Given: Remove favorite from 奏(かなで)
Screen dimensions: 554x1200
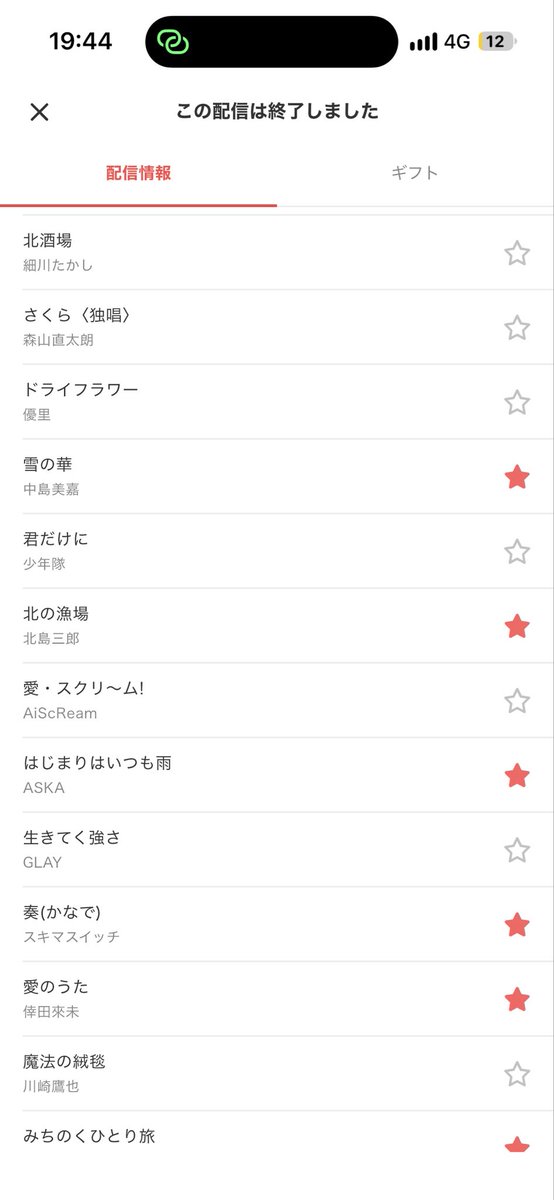Looking at the screenshot, I should tap(516, 924).
